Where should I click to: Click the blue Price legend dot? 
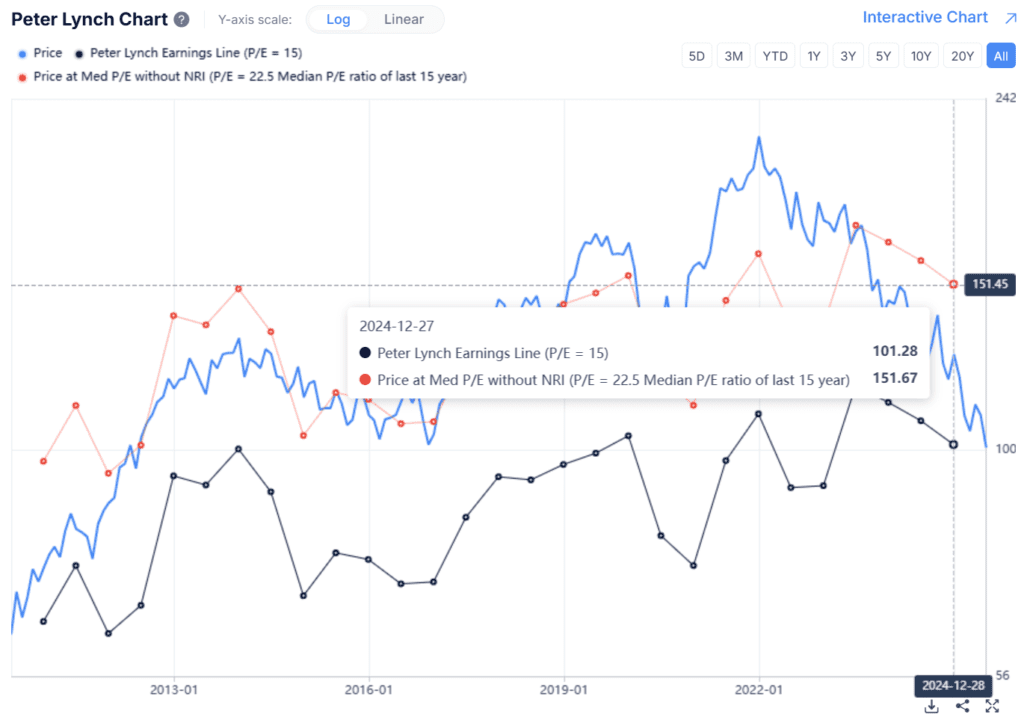[x=20, y=53]
